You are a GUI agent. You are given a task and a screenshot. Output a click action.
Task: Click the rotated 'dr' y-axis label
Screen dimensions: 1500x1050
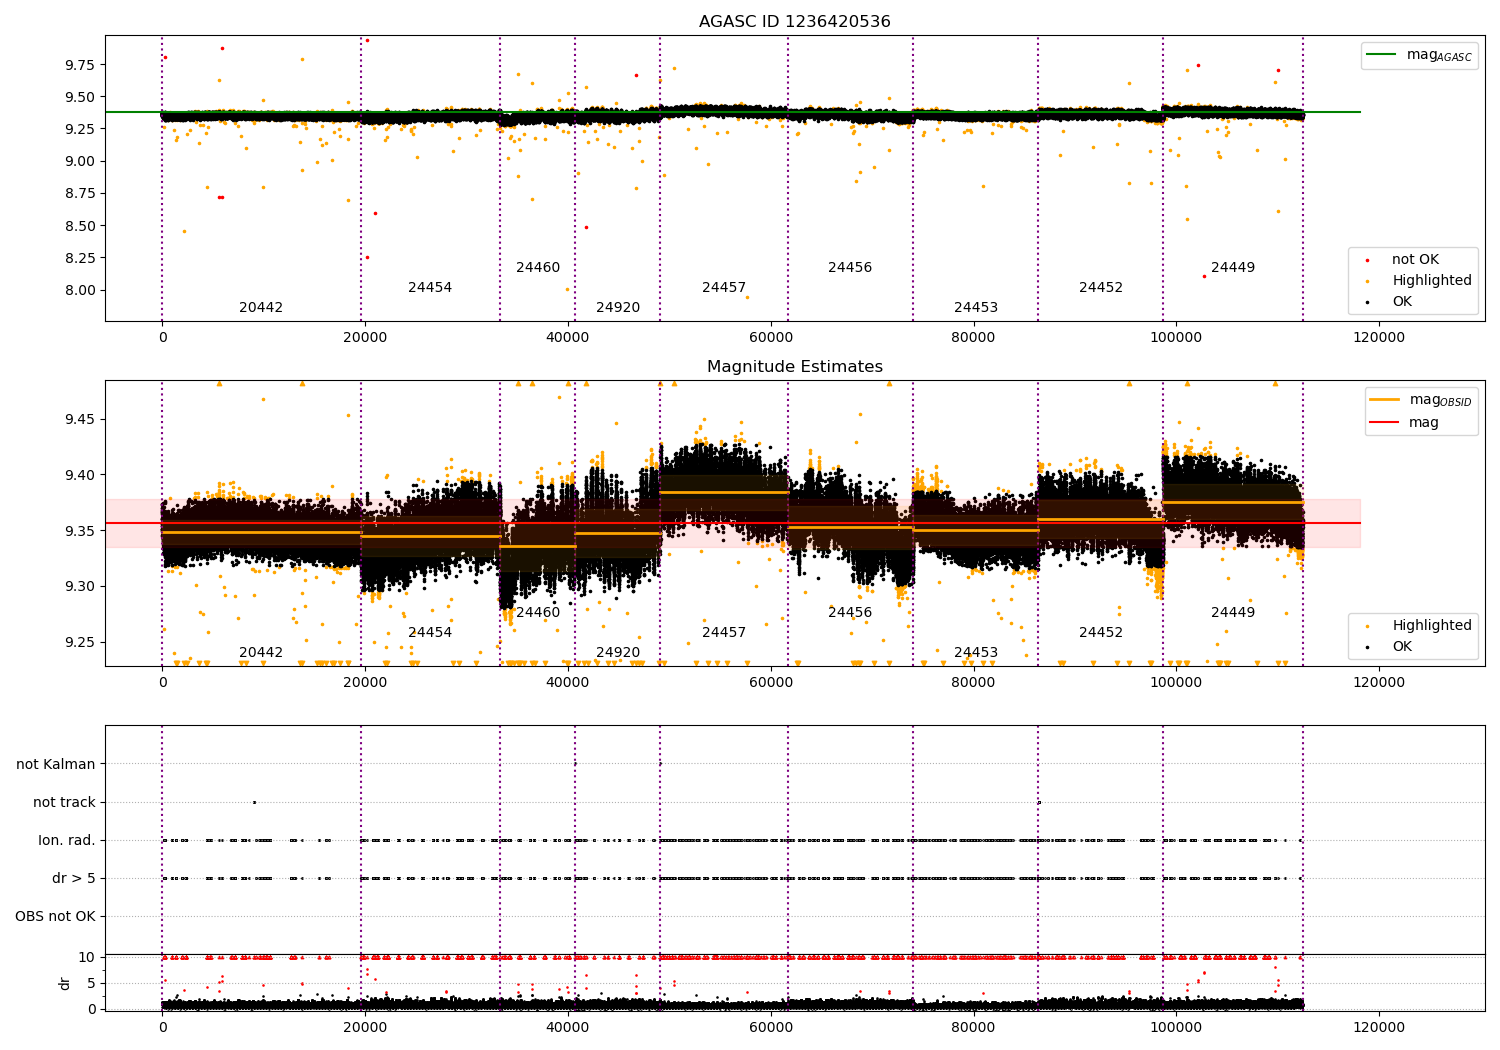point(65,983)
